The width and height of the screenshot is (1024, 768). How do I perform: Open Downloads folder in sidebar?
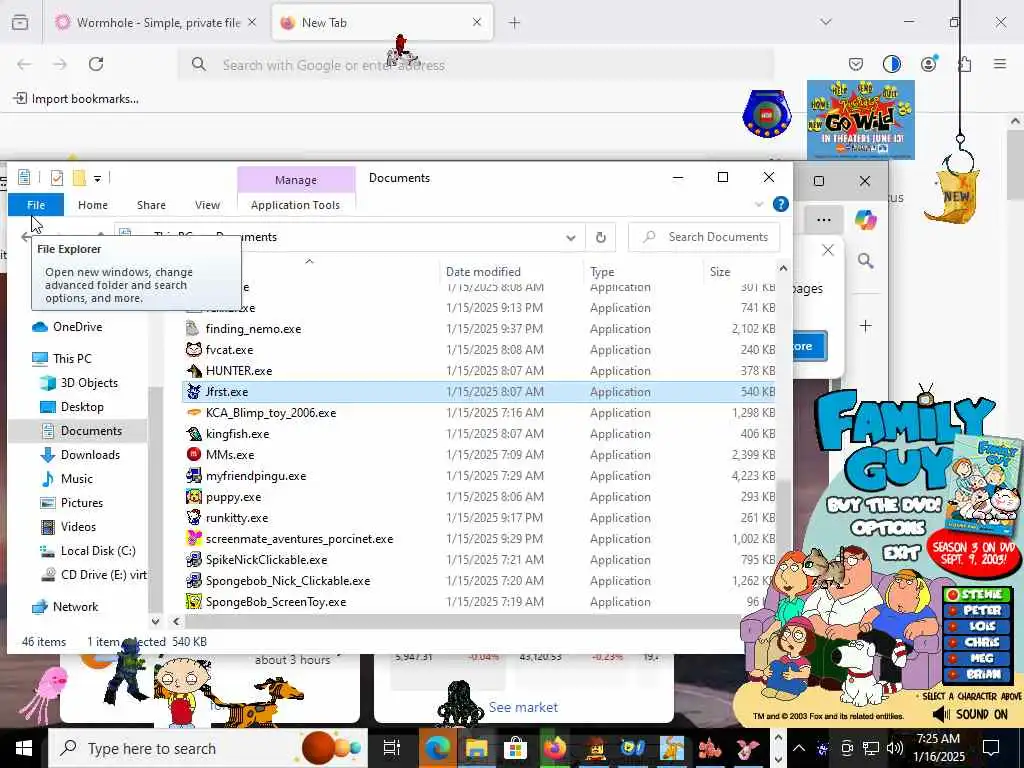coord(90,455)
